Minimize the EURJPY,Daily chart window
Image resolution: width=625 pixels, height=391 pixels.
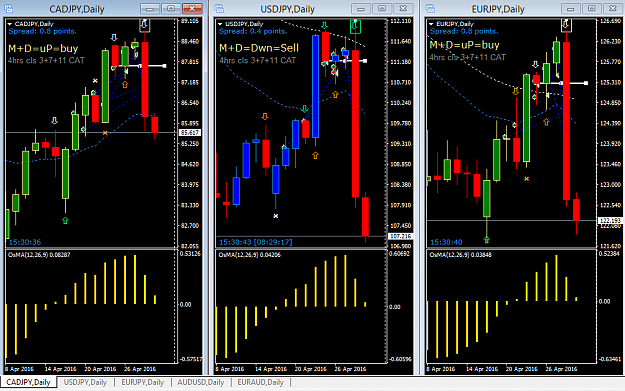coord(571,8)
